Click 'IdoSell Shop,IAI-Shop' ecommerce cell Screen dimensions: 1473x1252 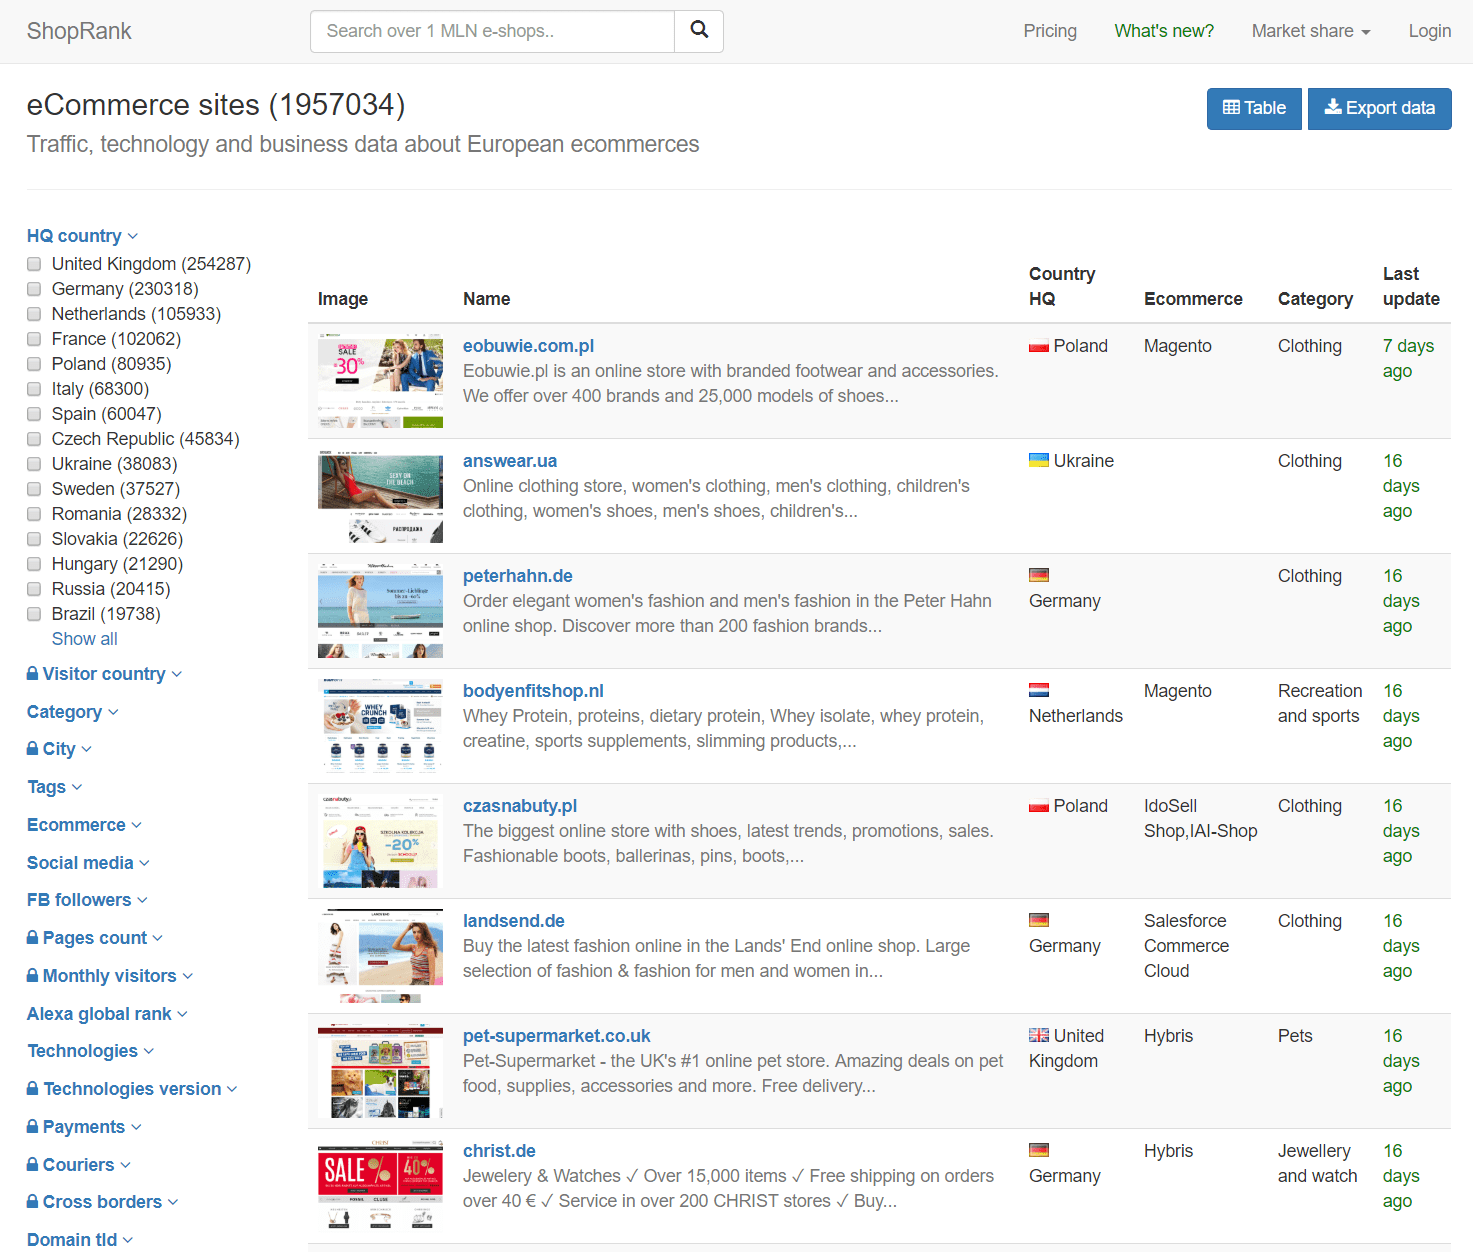(x=1201, y=819)
